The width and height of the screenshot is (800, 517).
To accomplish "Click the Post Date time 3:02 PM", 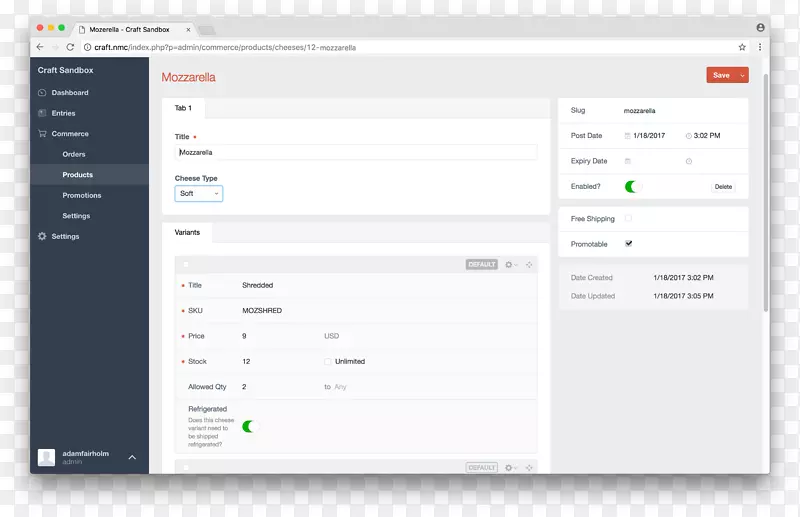I will pyautogui.click(x=707, y=136).
